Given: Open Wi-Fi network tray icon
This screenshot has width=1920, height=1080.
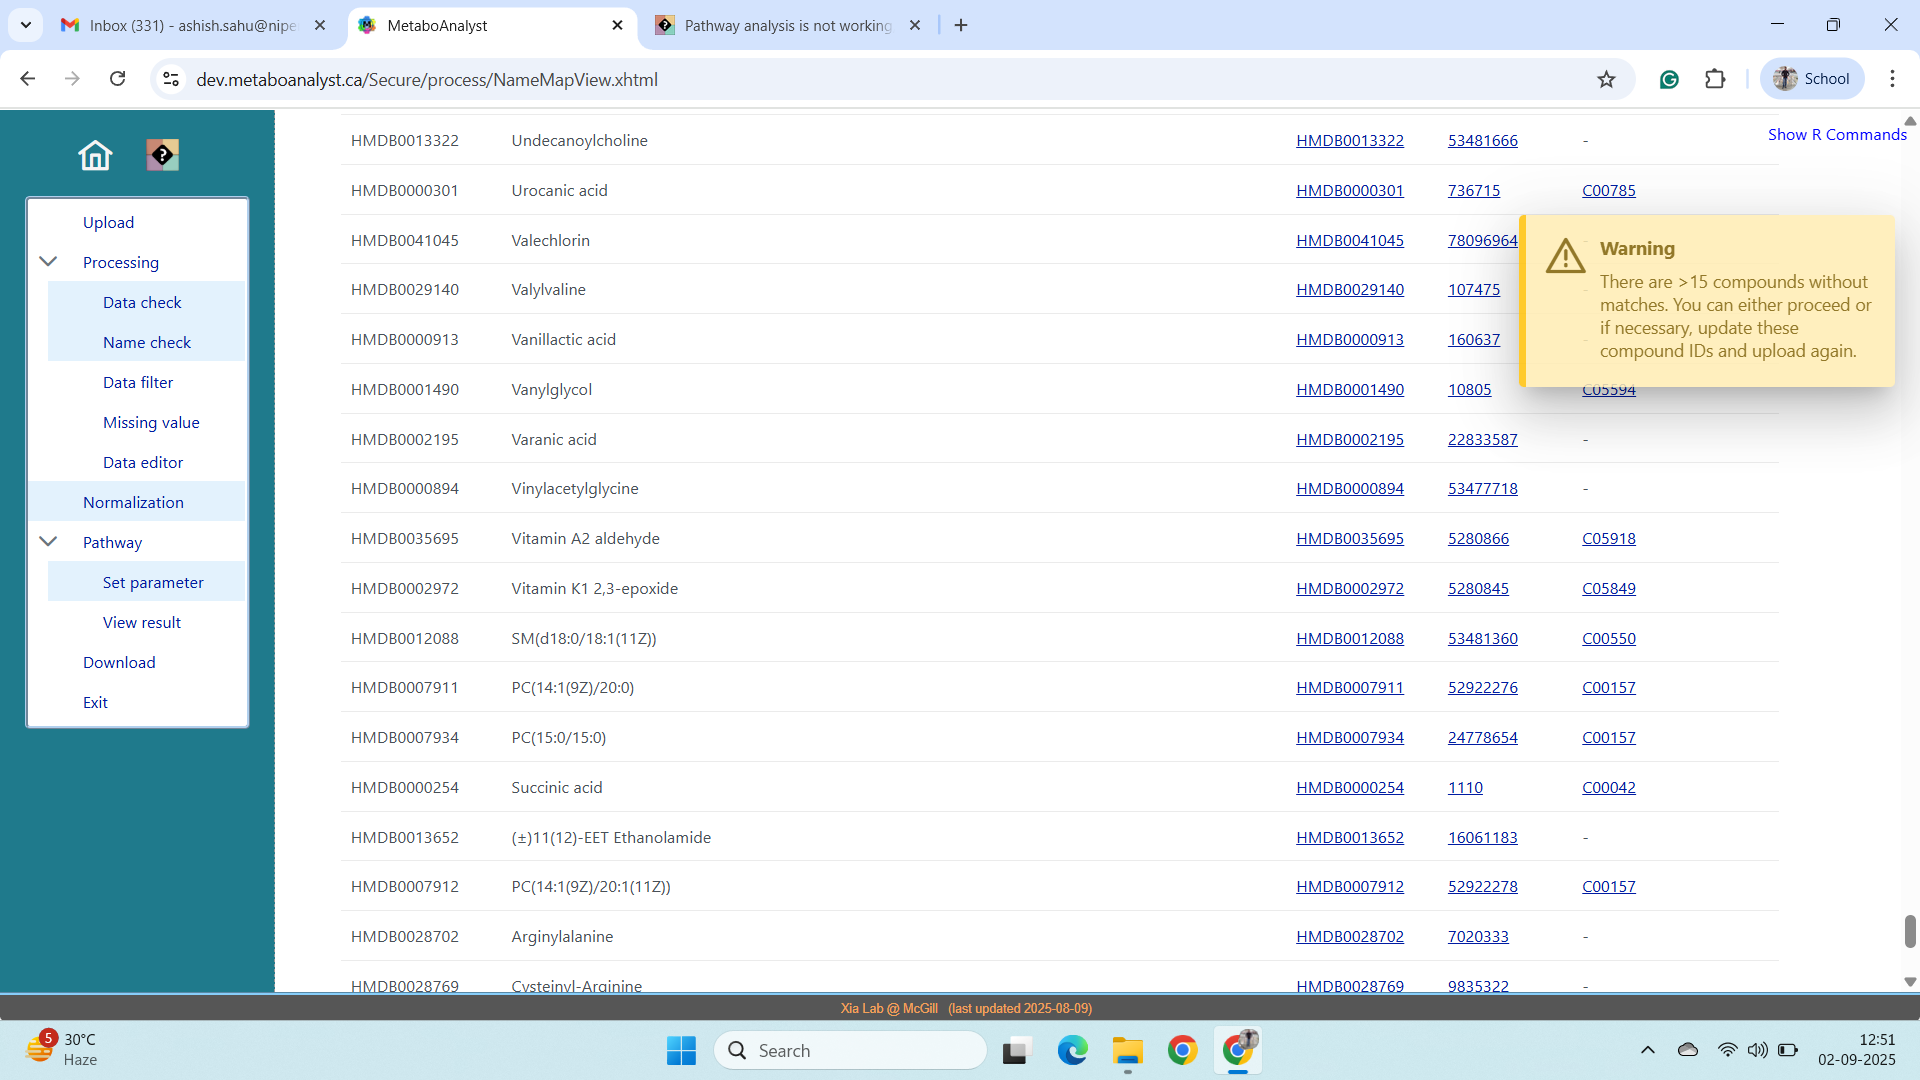Looking at the screenshot, I should pos(1727,1050).
